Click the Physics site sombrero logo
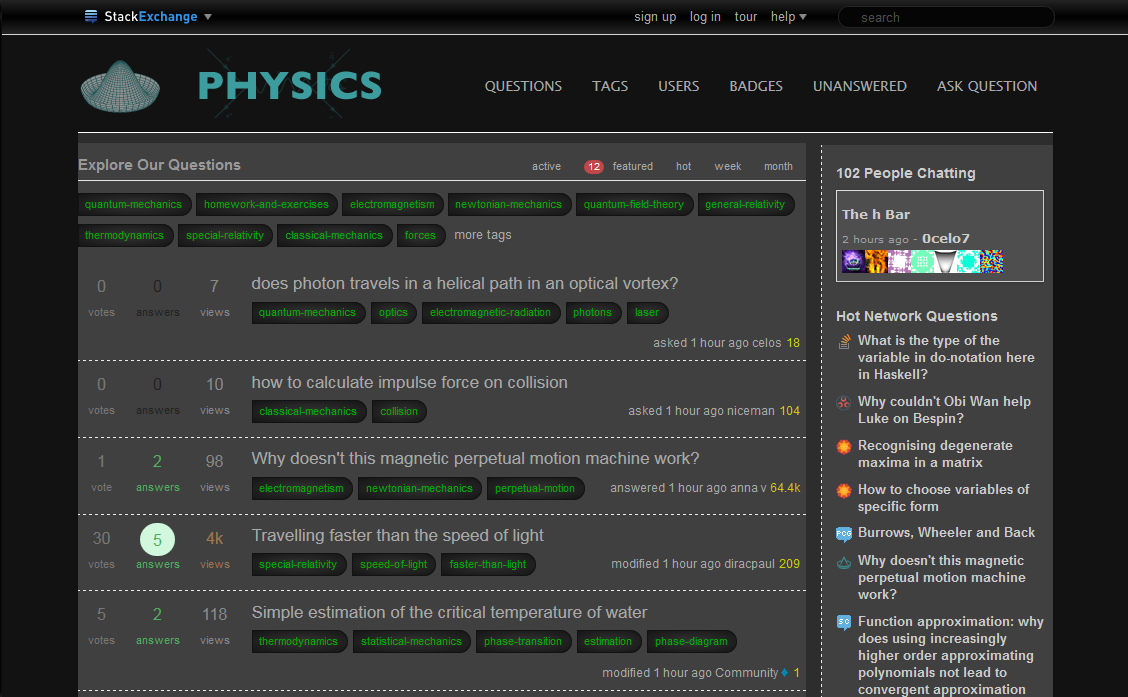Viewport: 1128px width, 697px height. (x=120, y=86)
